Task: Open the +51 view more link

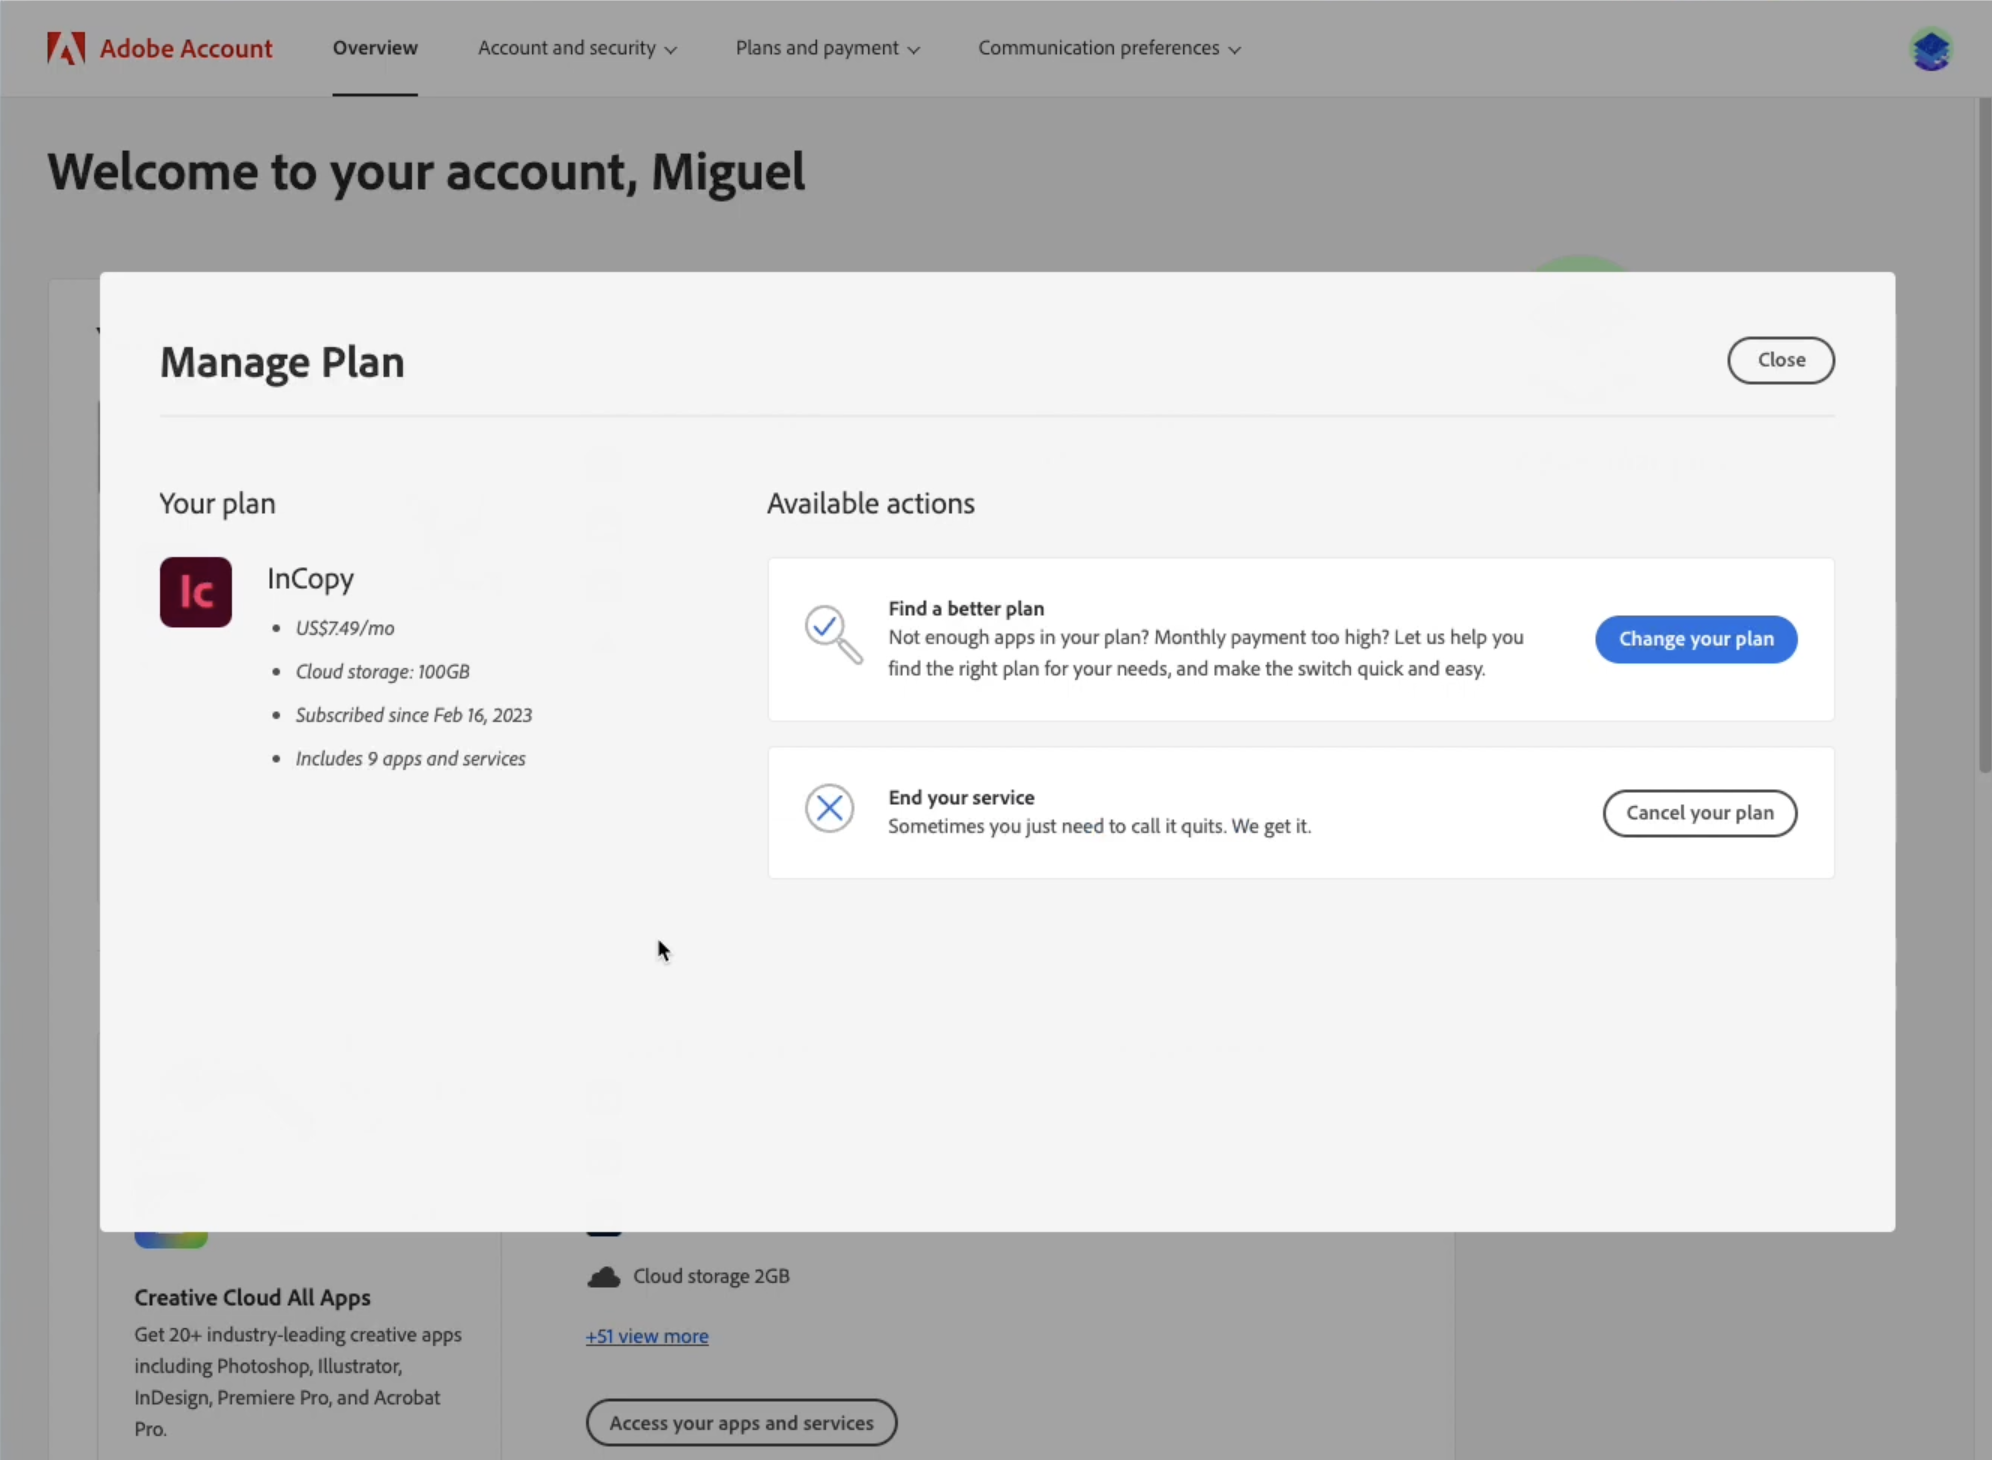Action: coord(647,1336)
